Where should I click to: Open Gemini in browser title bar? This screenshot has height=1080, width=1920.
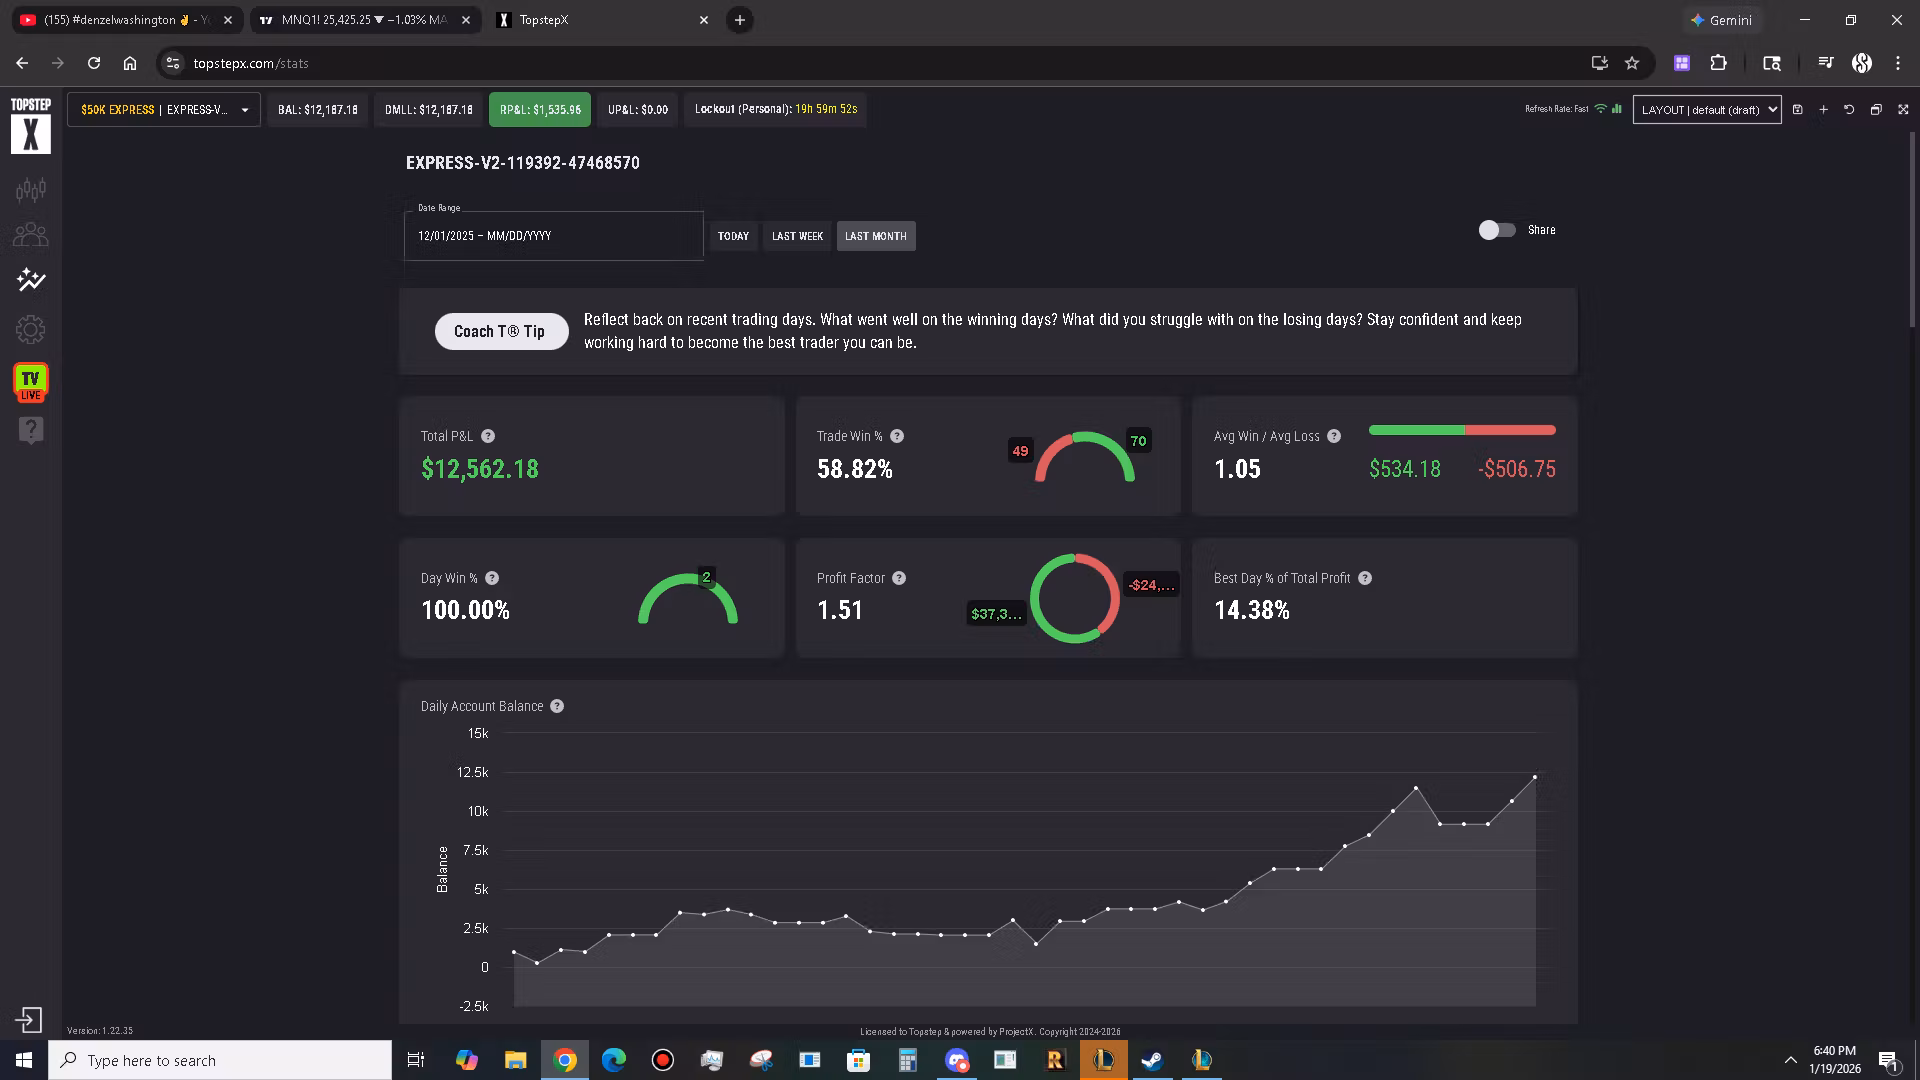pyautogui.click(x=1721, y=20)
